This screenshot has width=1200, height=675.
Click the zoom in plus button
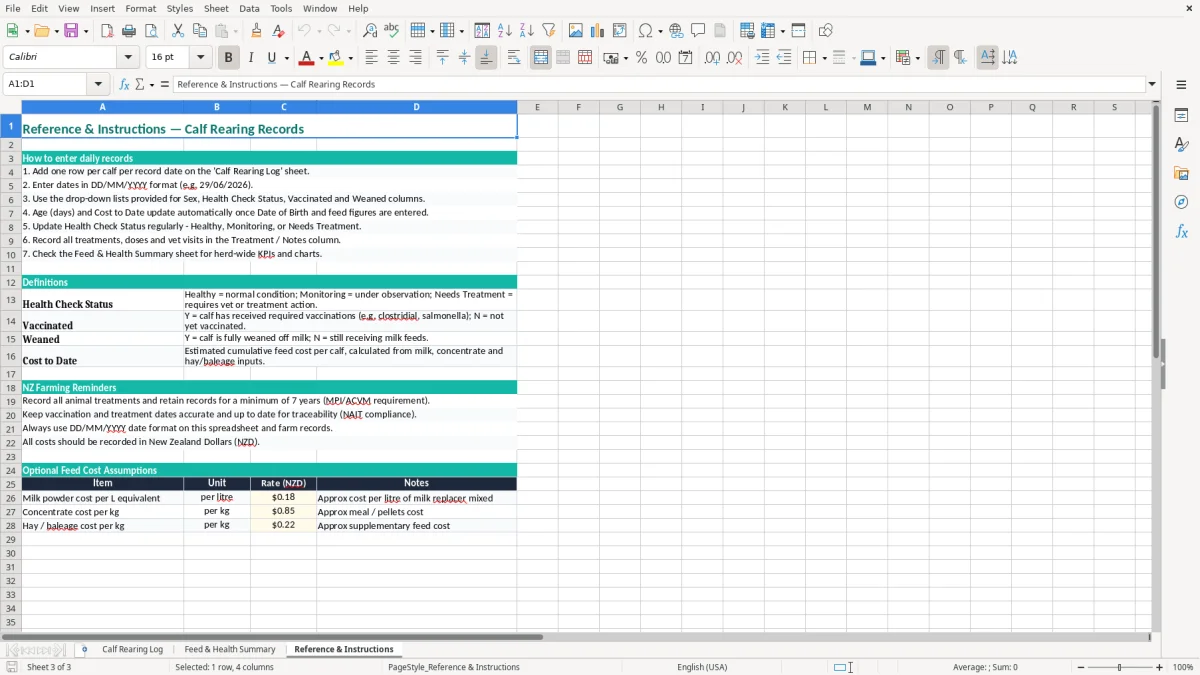pyautogui.click(x=1160, y=667)
